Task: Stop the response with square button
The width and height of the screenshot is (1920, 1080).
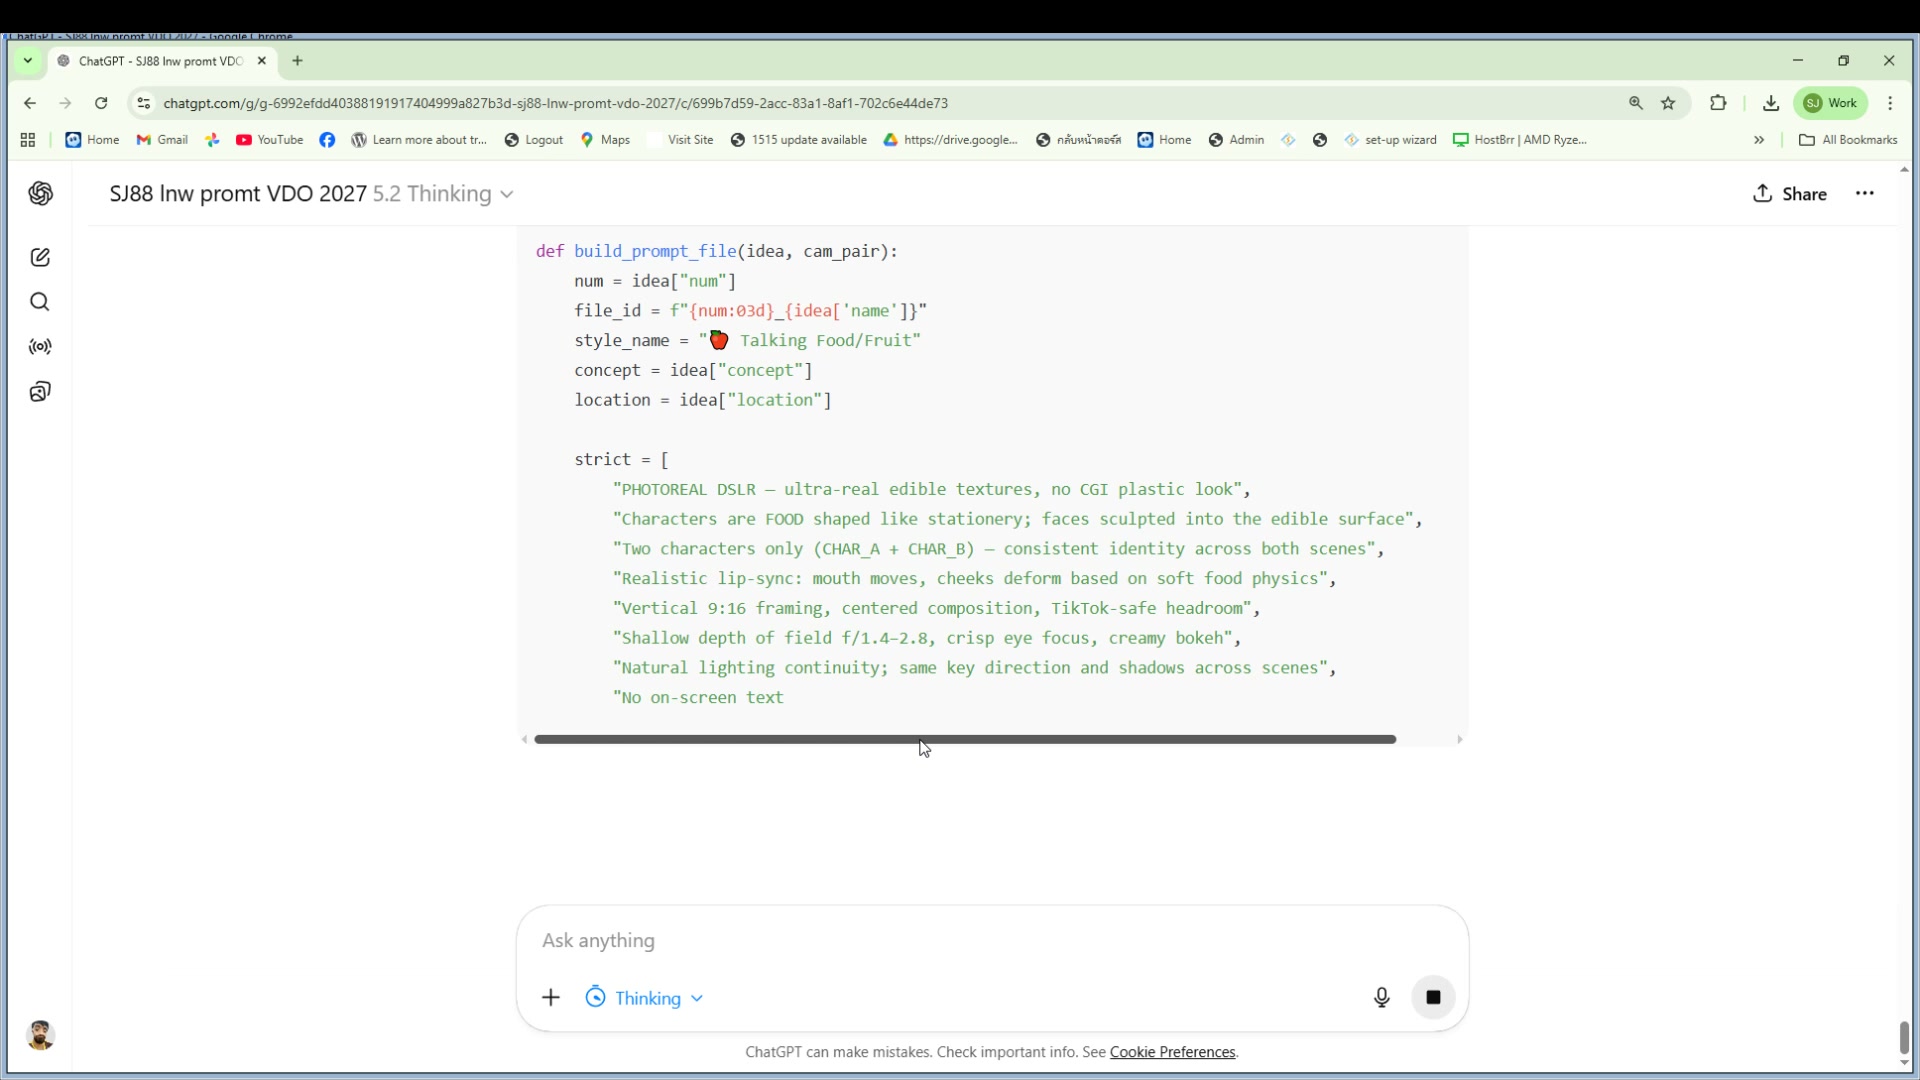Action: tap(1432, 997)
